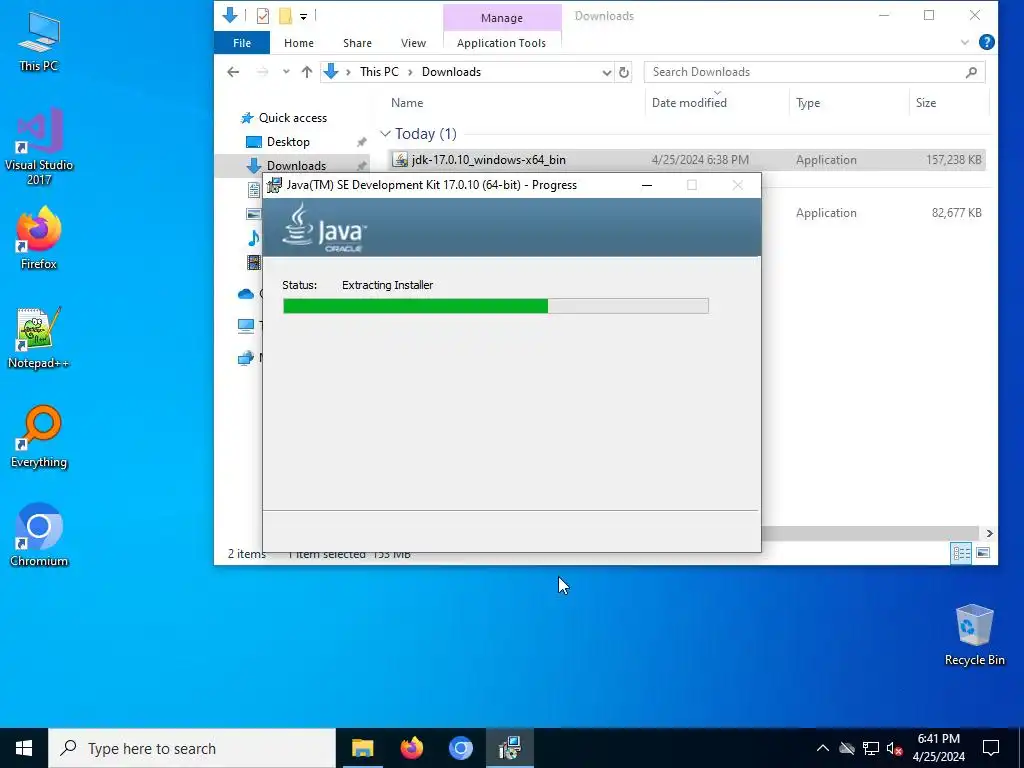Click the muted volume tray icon

[894, 748]
